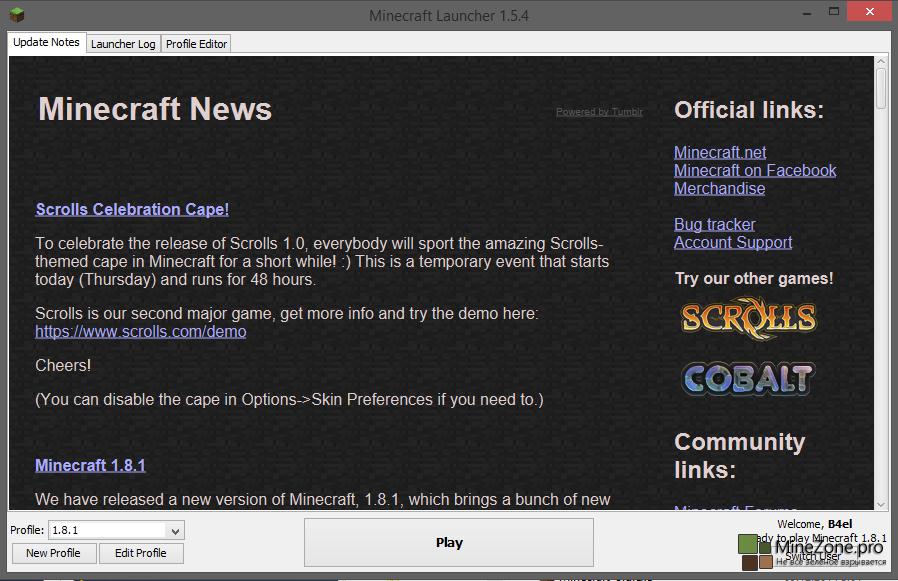Open the Minecraft on Facebook link
The height and width of the screenshot is (581, 898).
pyautogui.click(x=755, y=170)
